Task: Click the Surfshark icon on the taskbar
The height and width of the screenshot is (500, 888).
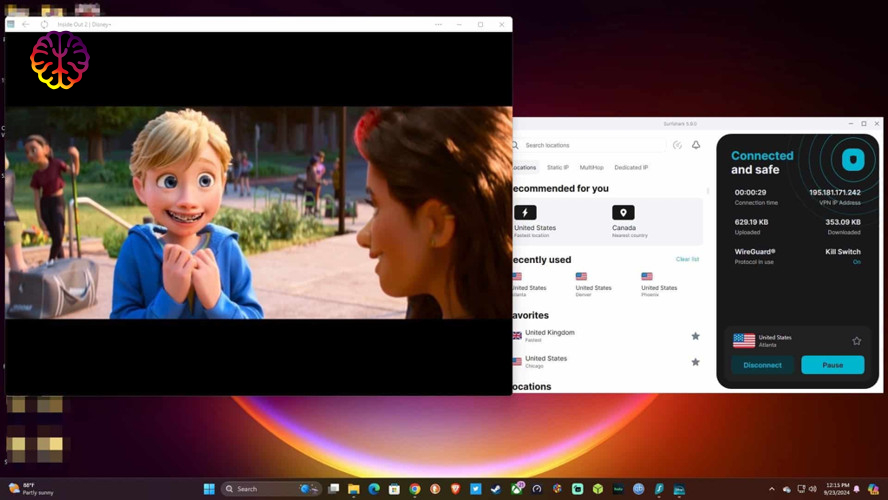Action: tap(659, 489)
